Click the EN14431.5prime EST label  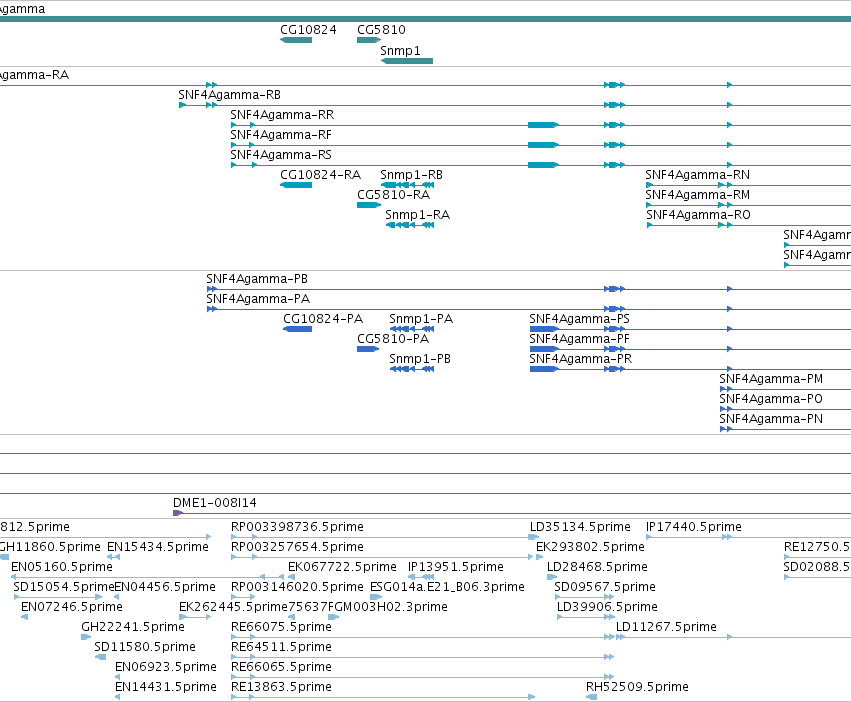tap(166, 687)
